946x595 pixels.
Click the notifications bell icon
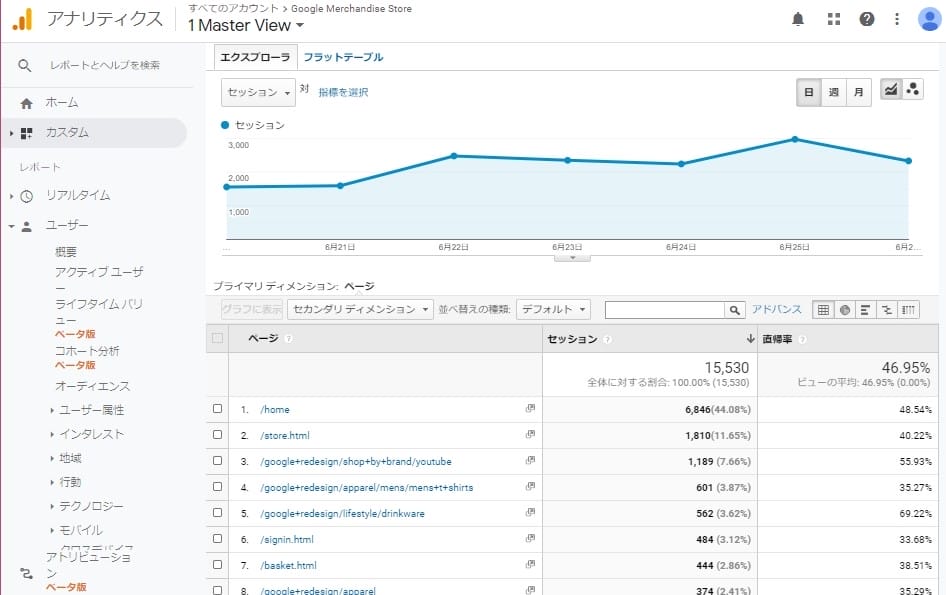[798, 19]
